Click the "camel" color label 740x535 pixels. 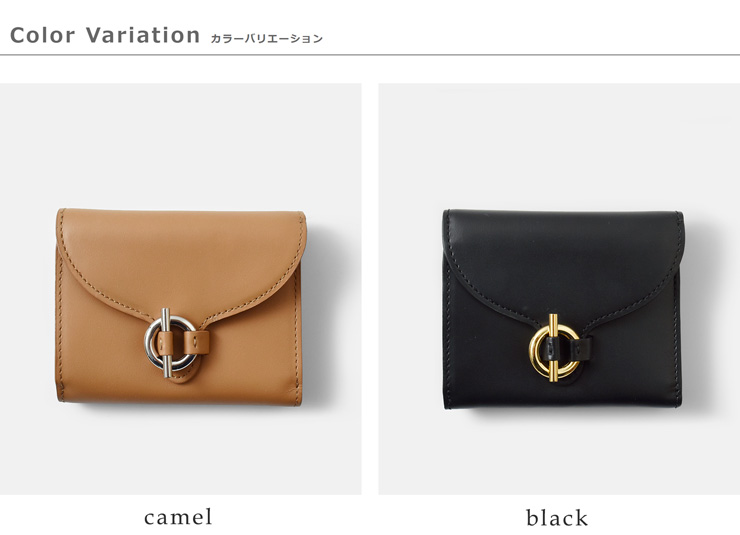click(178, 517)
